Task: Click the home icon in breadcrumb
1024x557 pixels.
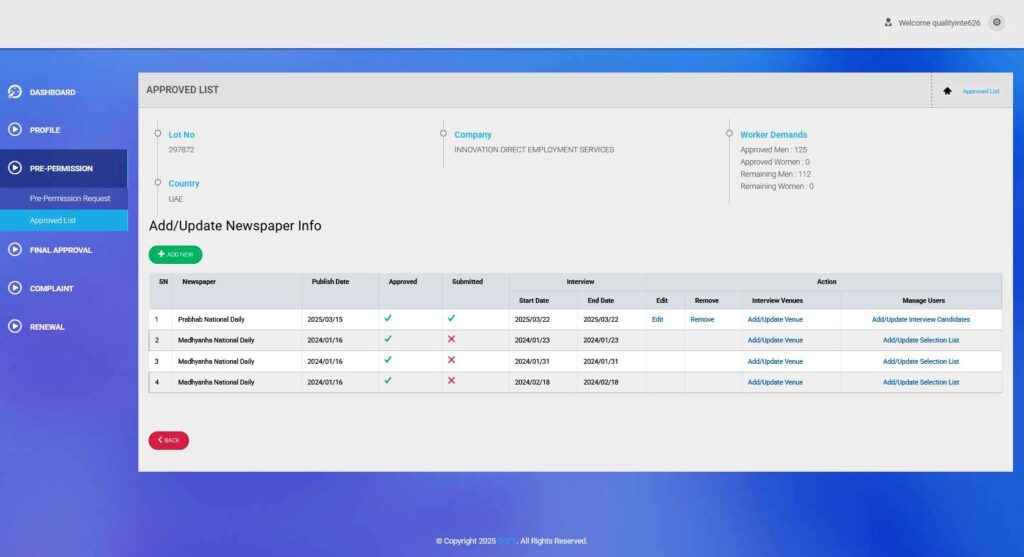Action: tap(947, 91)
